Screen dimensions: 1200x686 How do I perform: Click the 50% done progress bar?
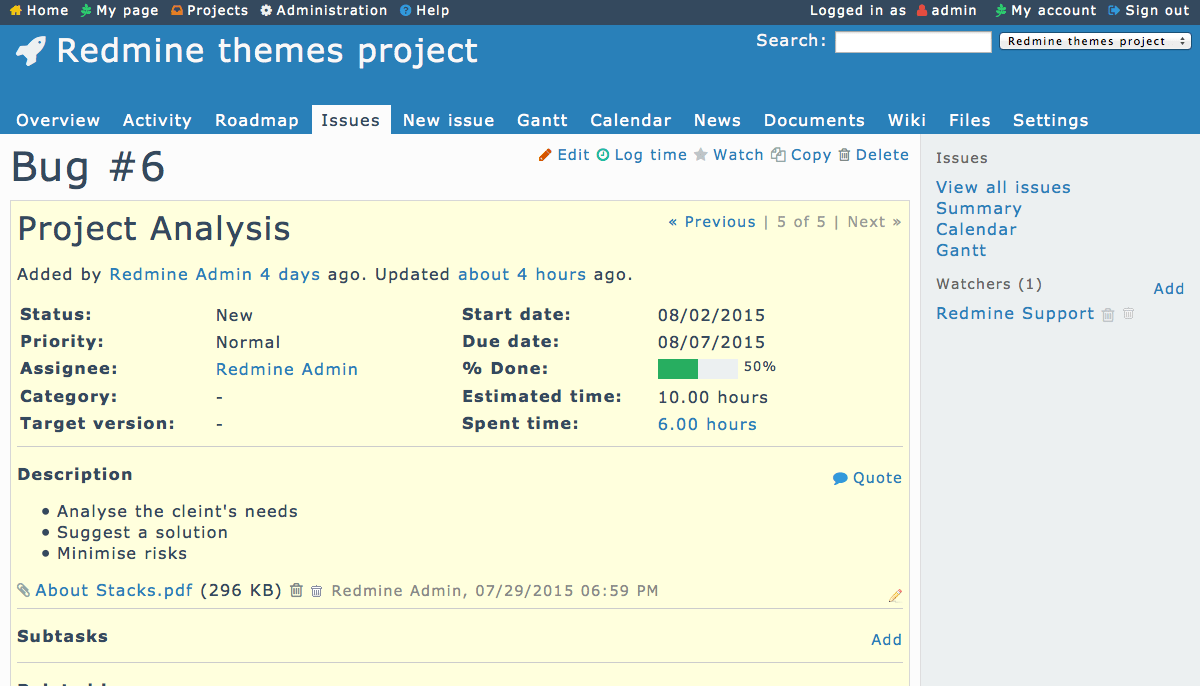pyautogui.click(x=697, y=369)
